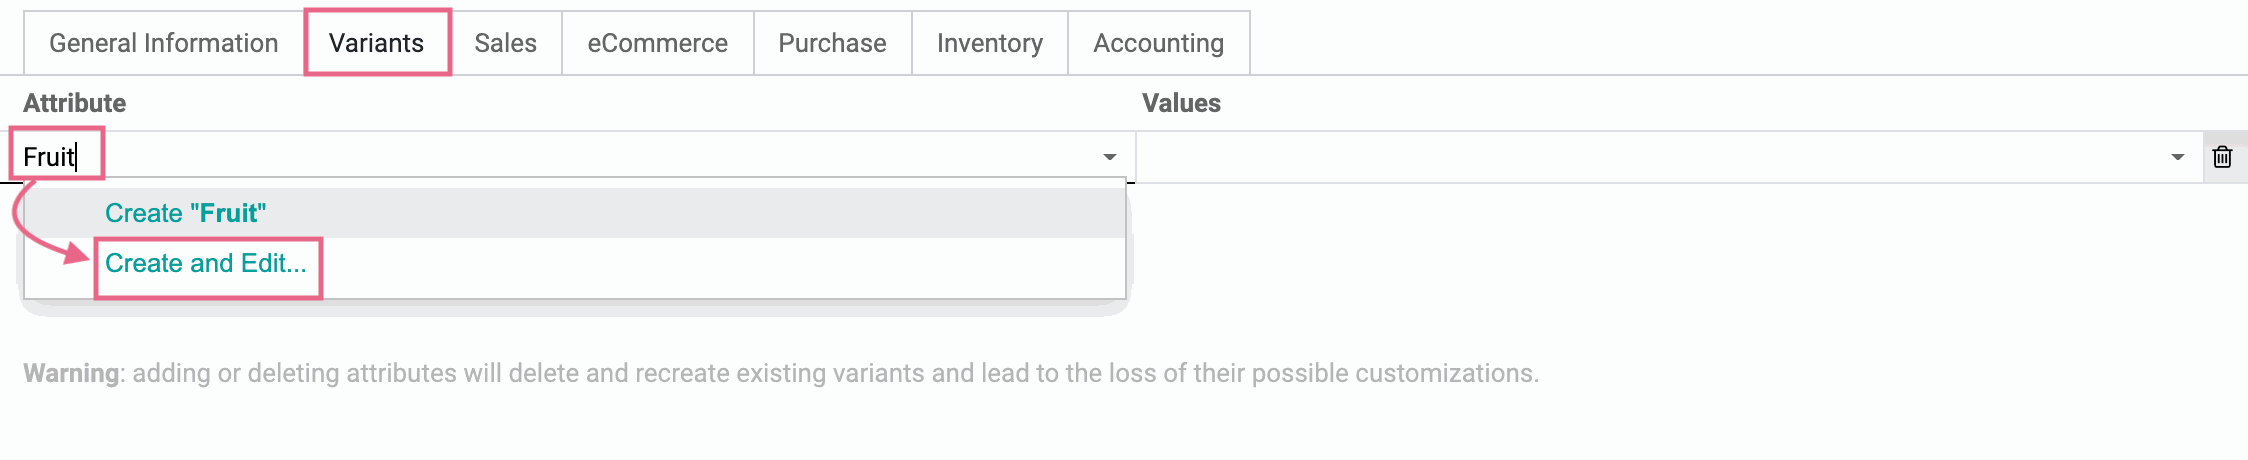The width and height of the screenshot is (2248, 460).
Task: Click the Values column header
Action: coord(1181,103)
